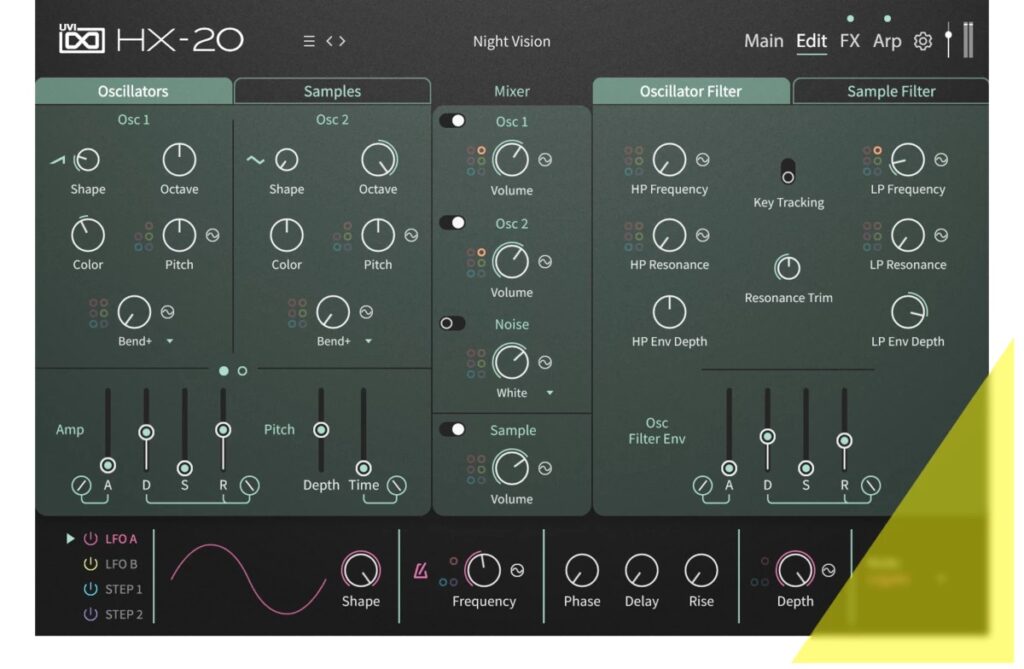Open the Oscillator Filter tab
Viewport: 1024px width, 669px height.
(691, 91)
